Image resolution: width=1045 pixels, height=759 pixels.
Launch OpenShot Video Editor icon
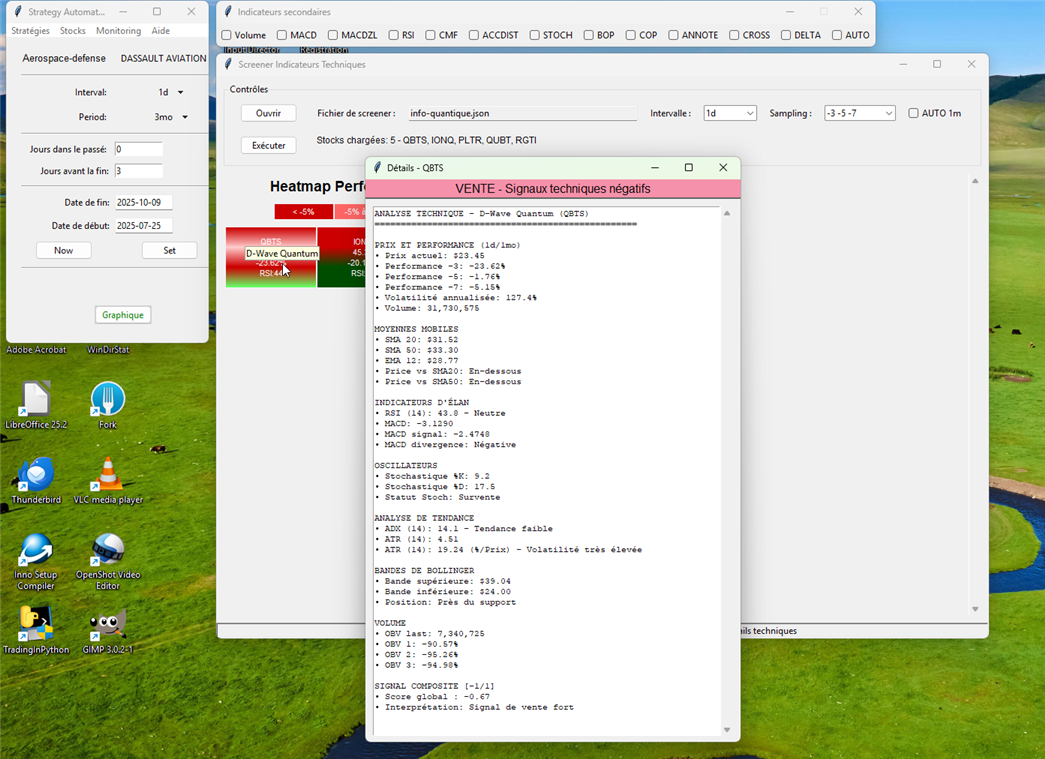click(x=108, y=551)
